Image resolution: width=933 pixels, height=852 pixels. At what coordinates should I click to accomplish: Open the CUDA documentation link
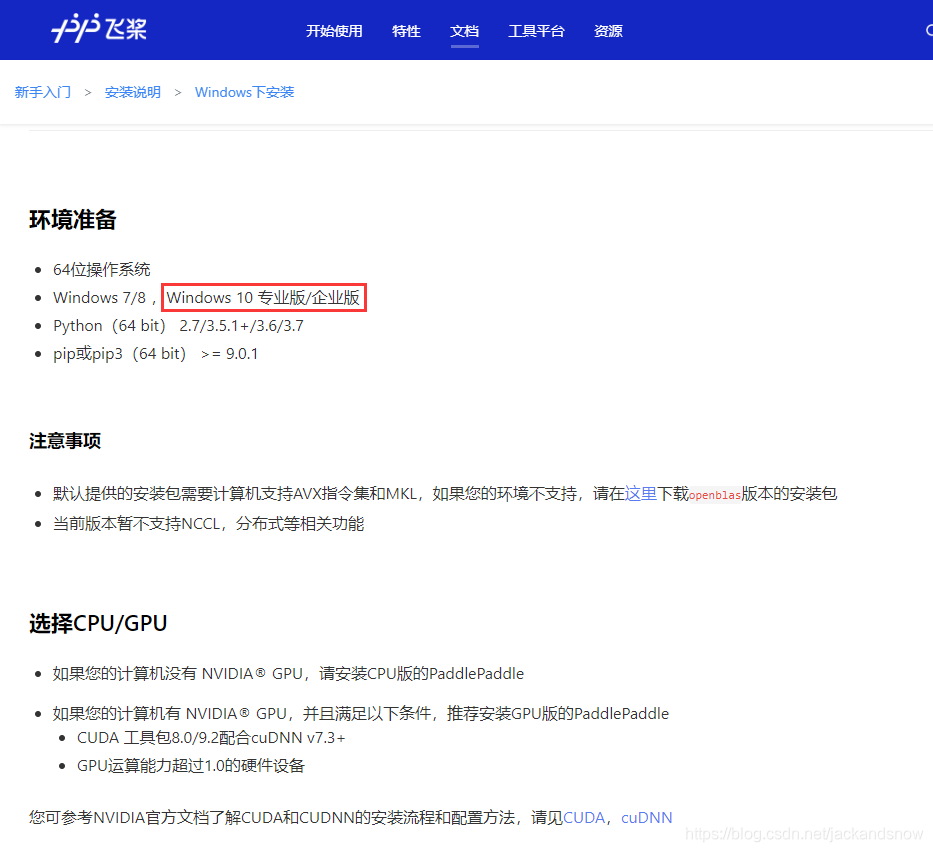[x=584, y=817]
